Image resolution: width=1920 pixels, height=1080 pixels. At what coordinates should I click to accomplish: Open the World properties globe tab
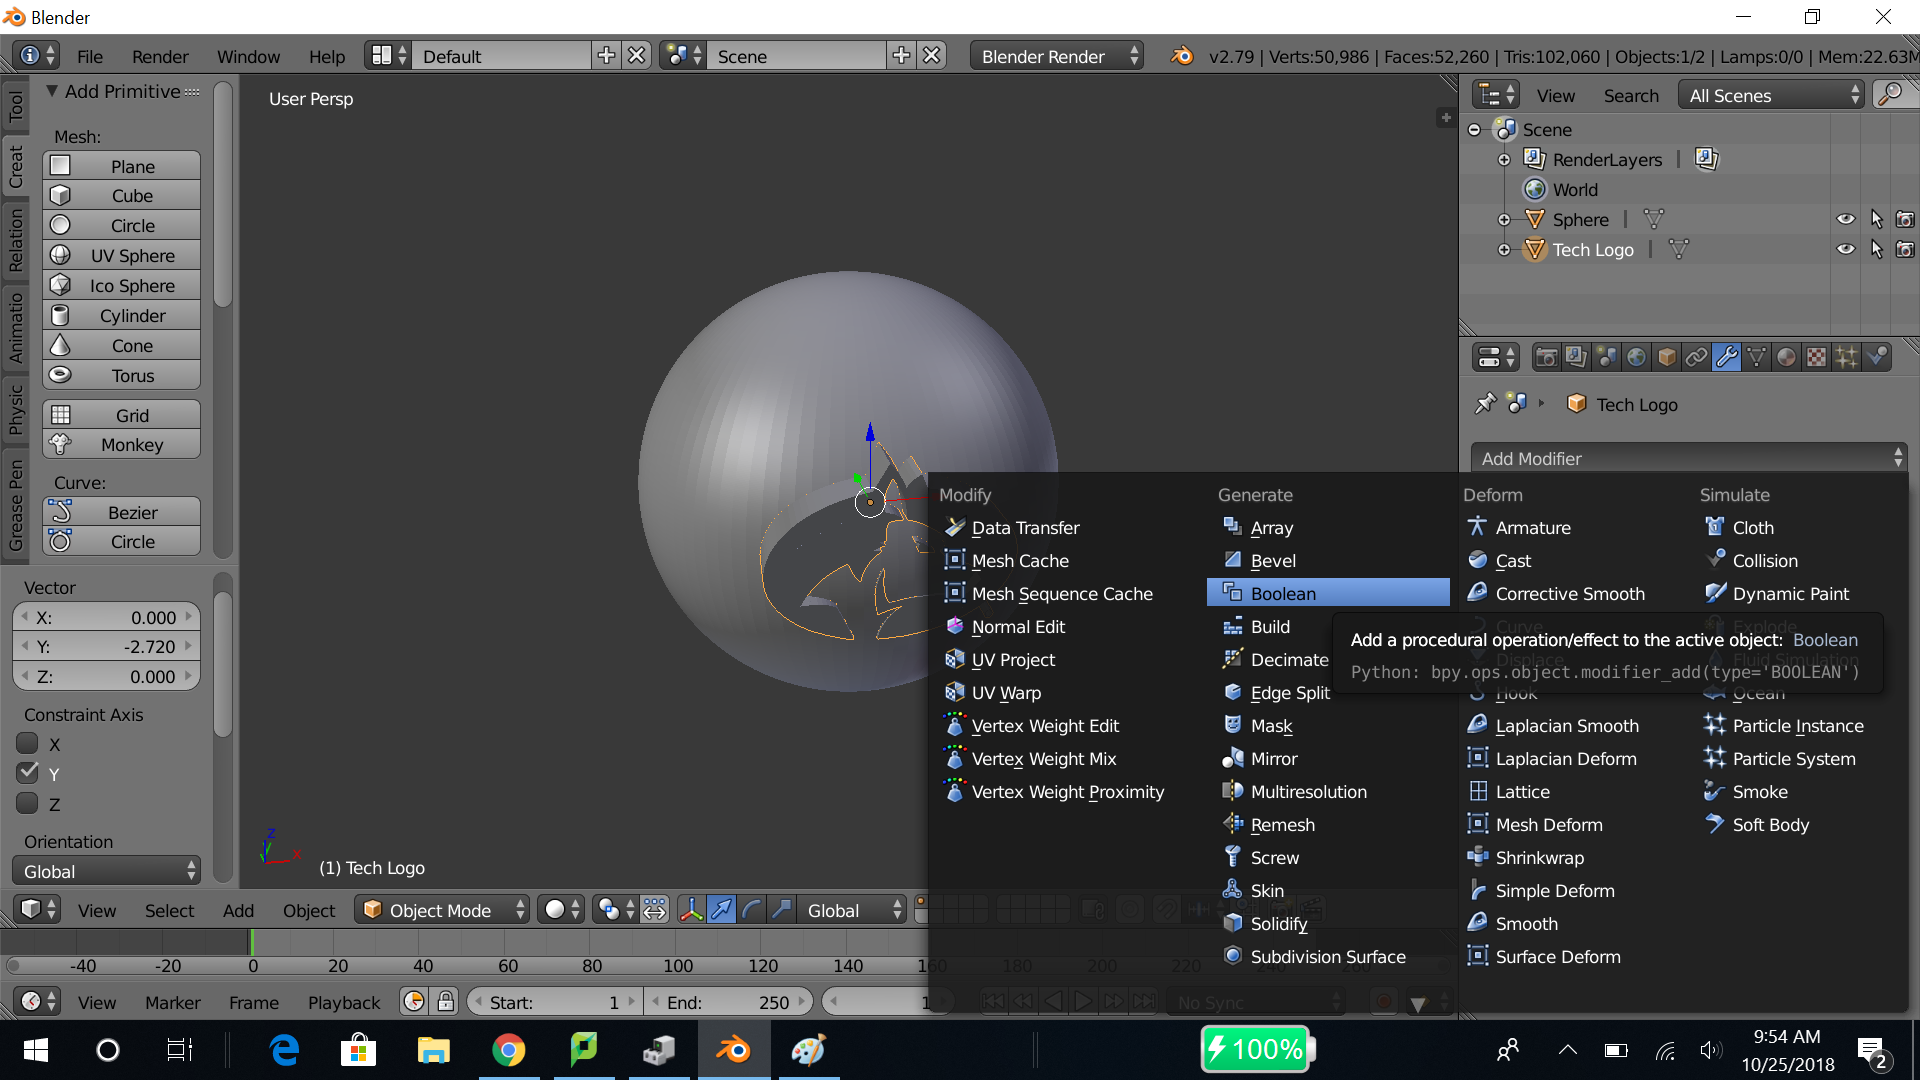click(x=1636, y=357)
